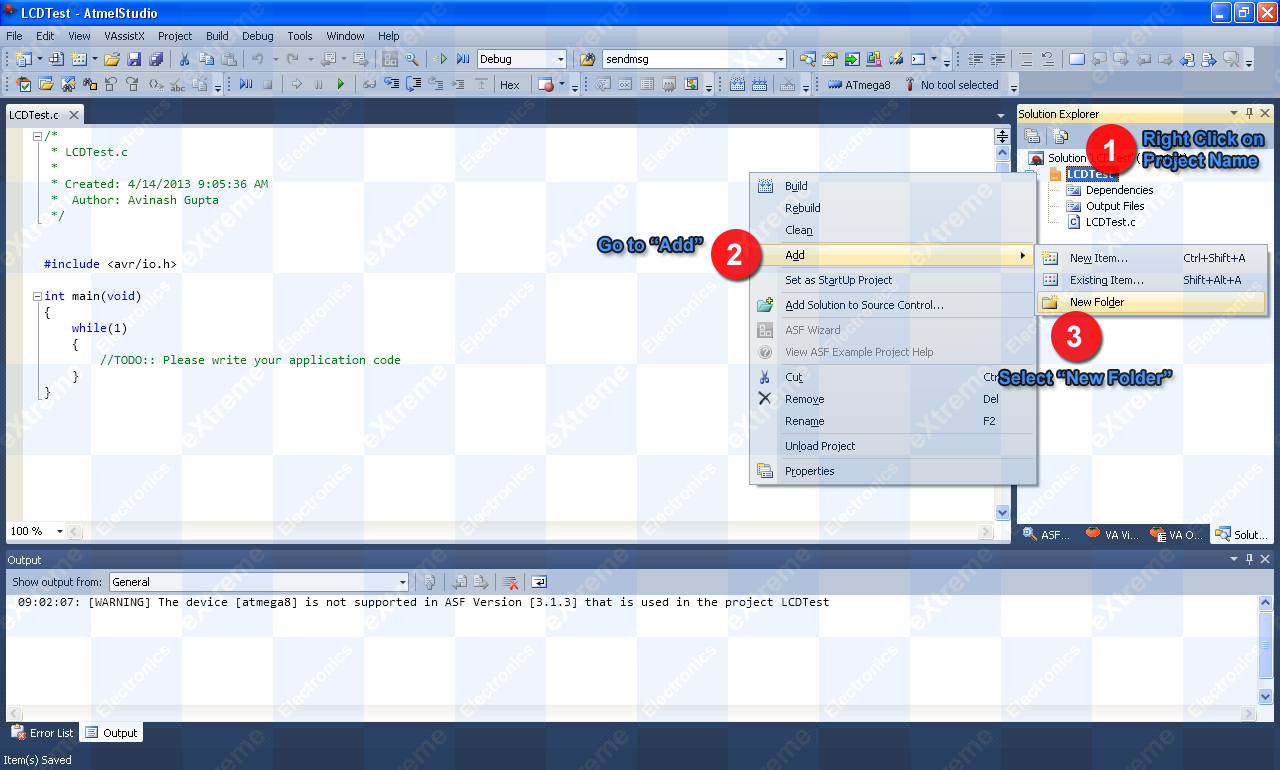
Task: Open the VAssistX menu
Action: 124,36
